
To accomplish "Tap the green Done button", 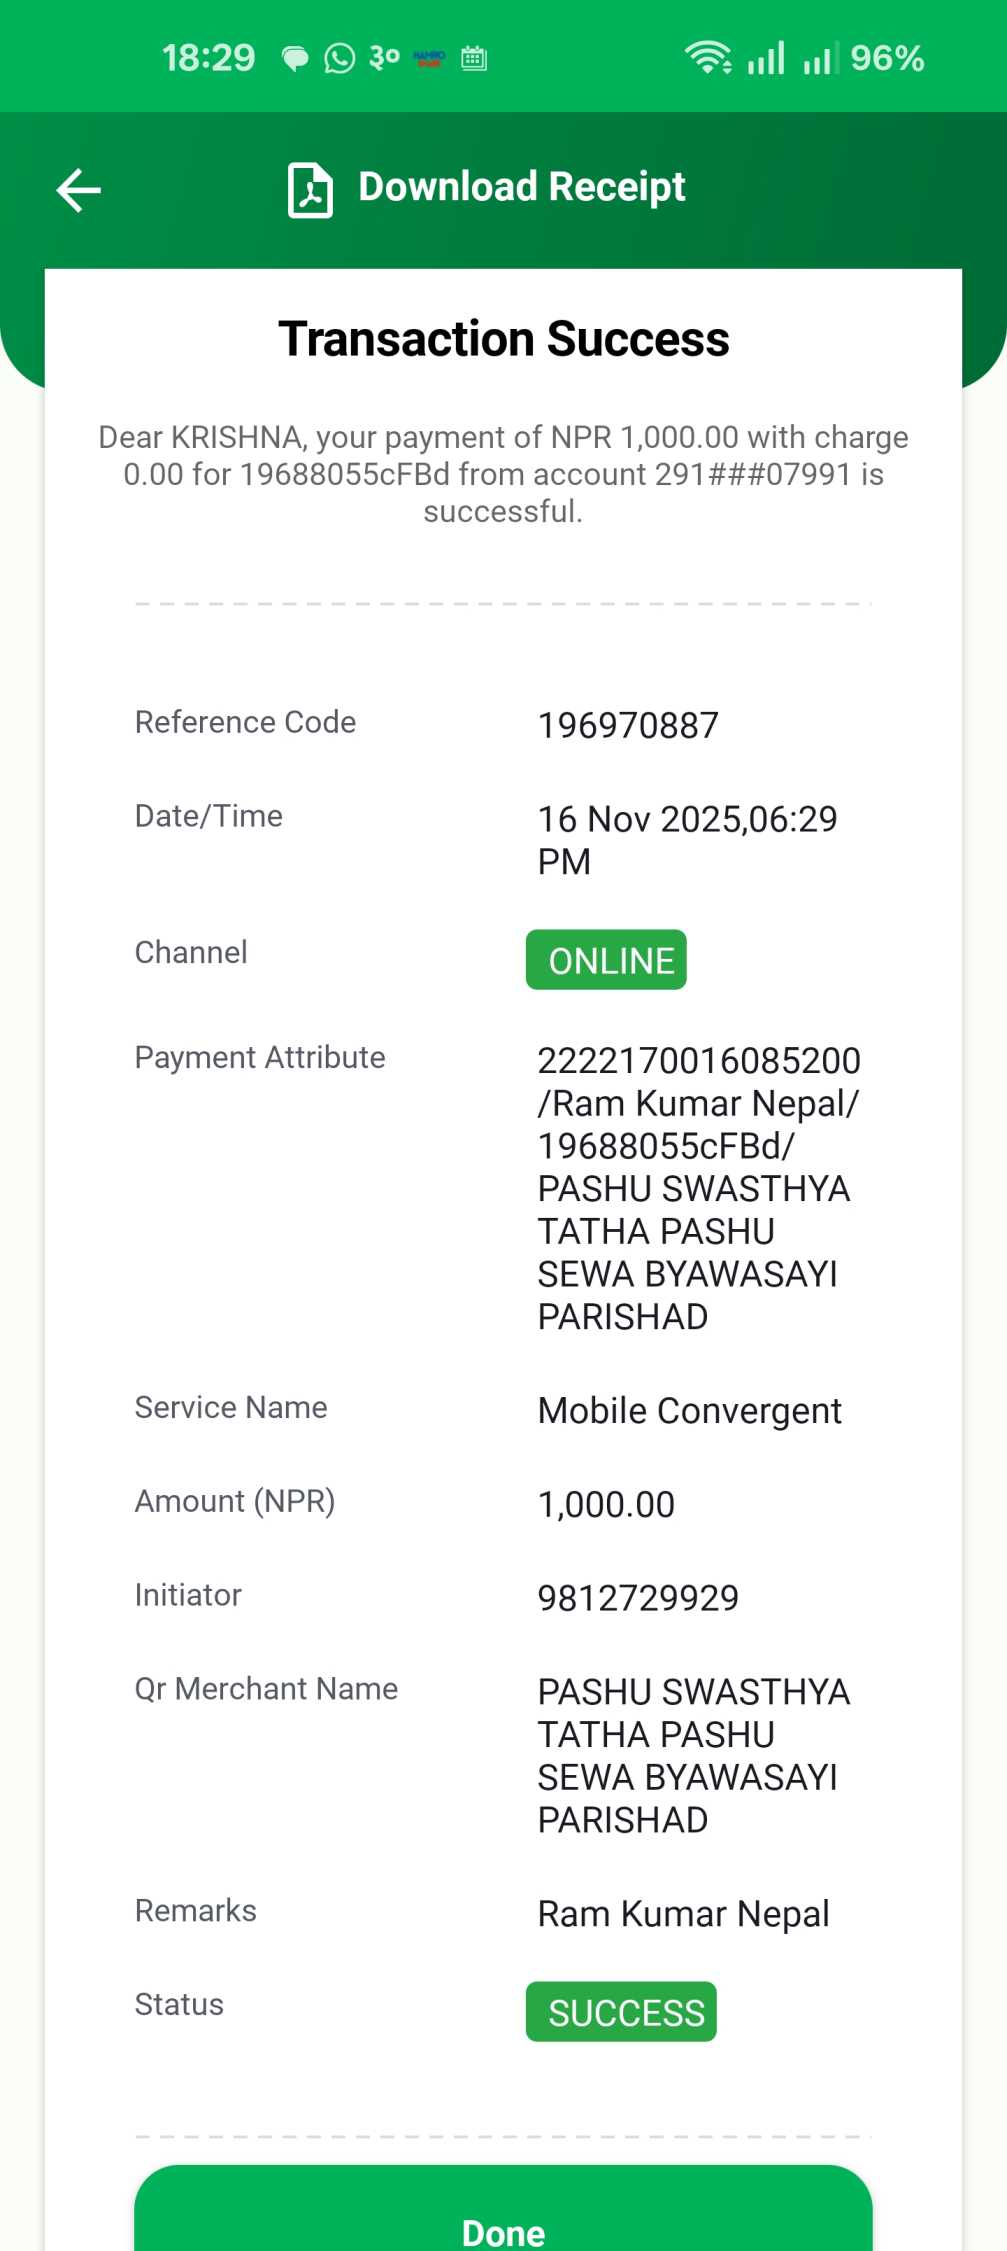I will (x=503, y=2209).
